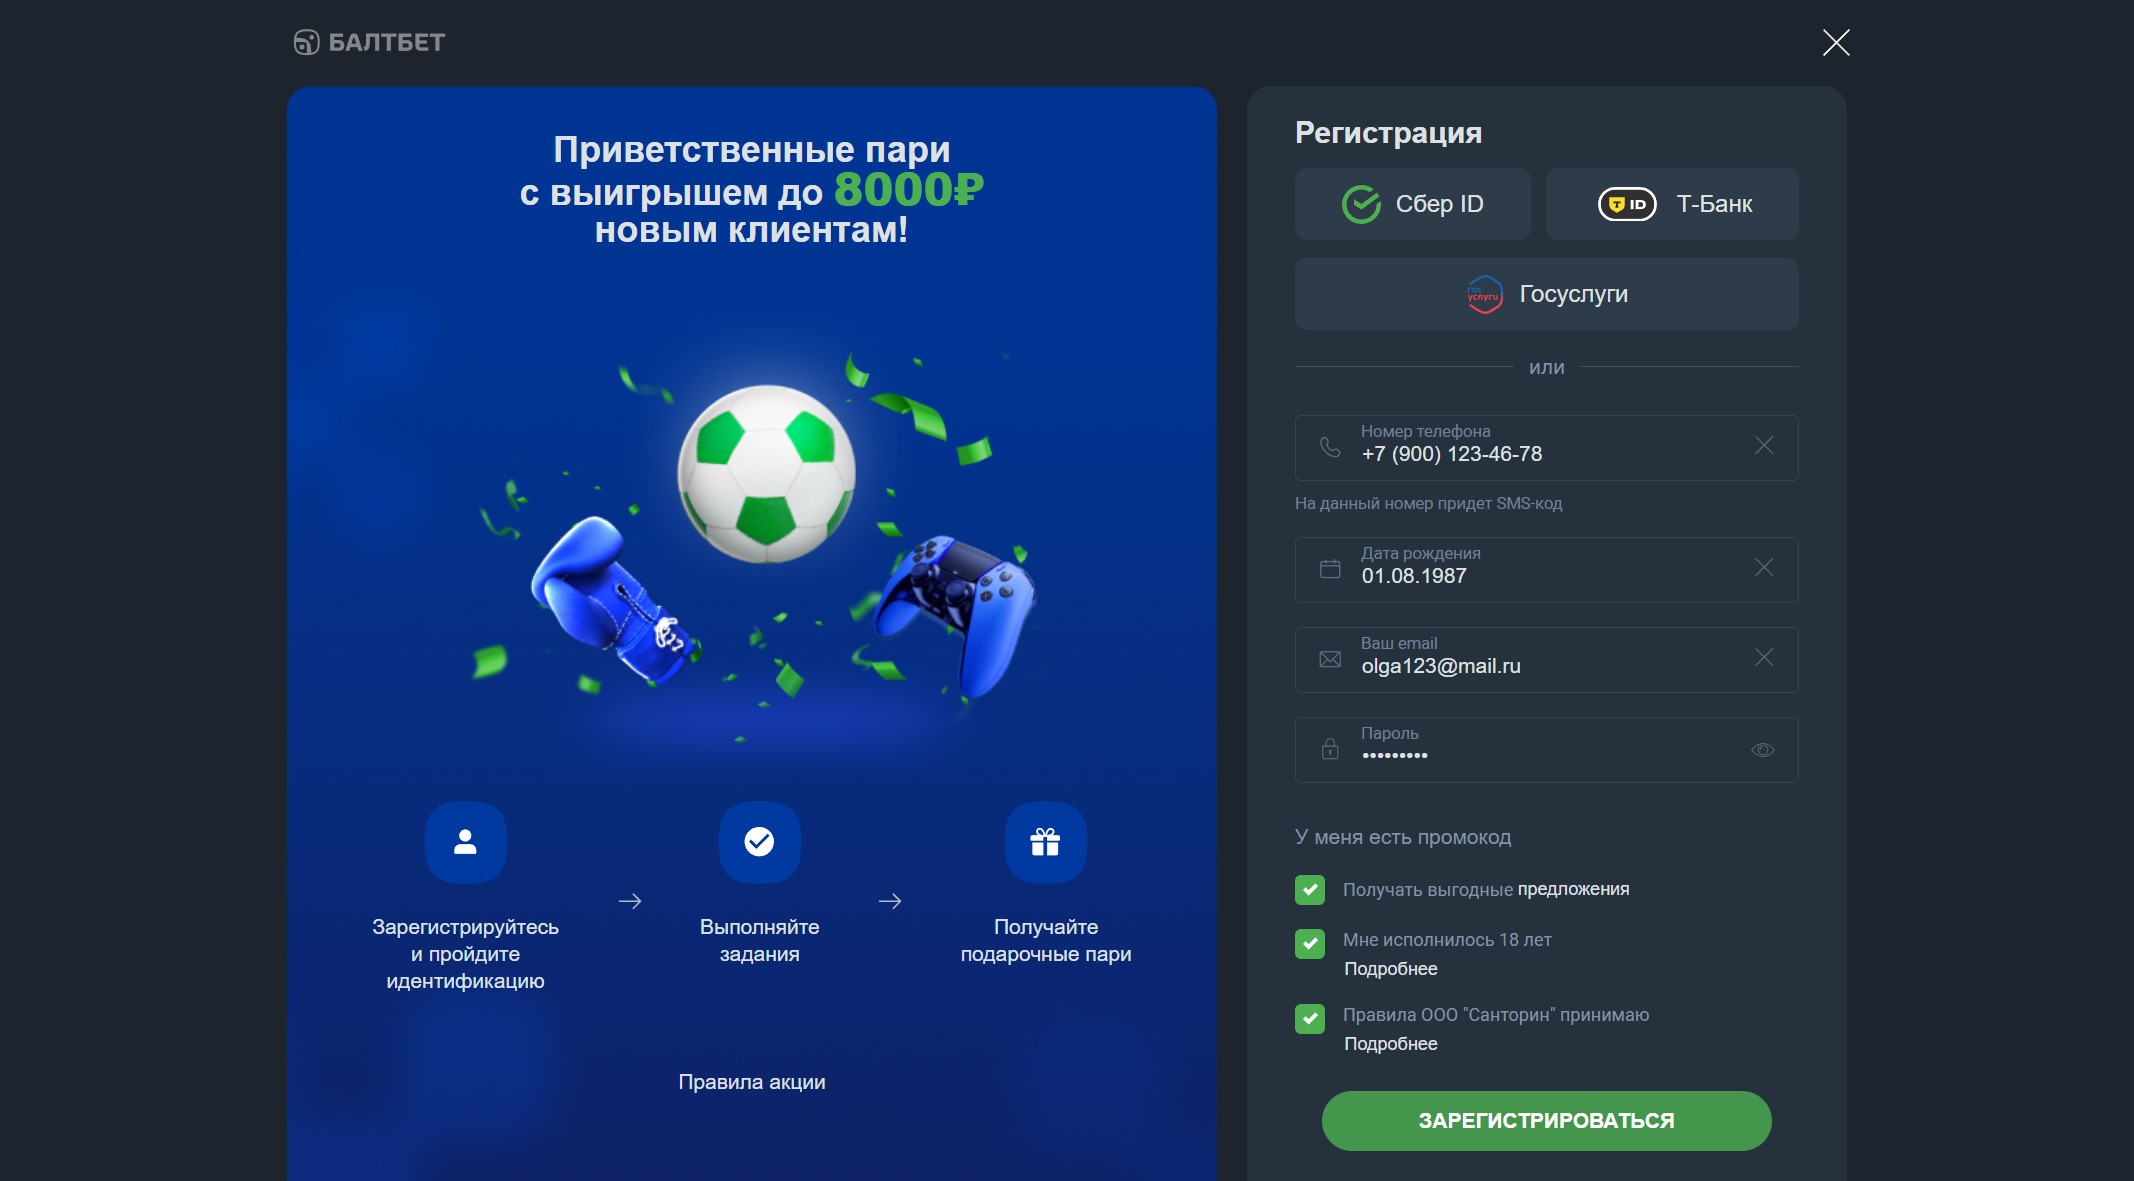
Task: Open Подробнее under 18 years checkbox
Action: pyautogui.click(x=1391, y=969)
